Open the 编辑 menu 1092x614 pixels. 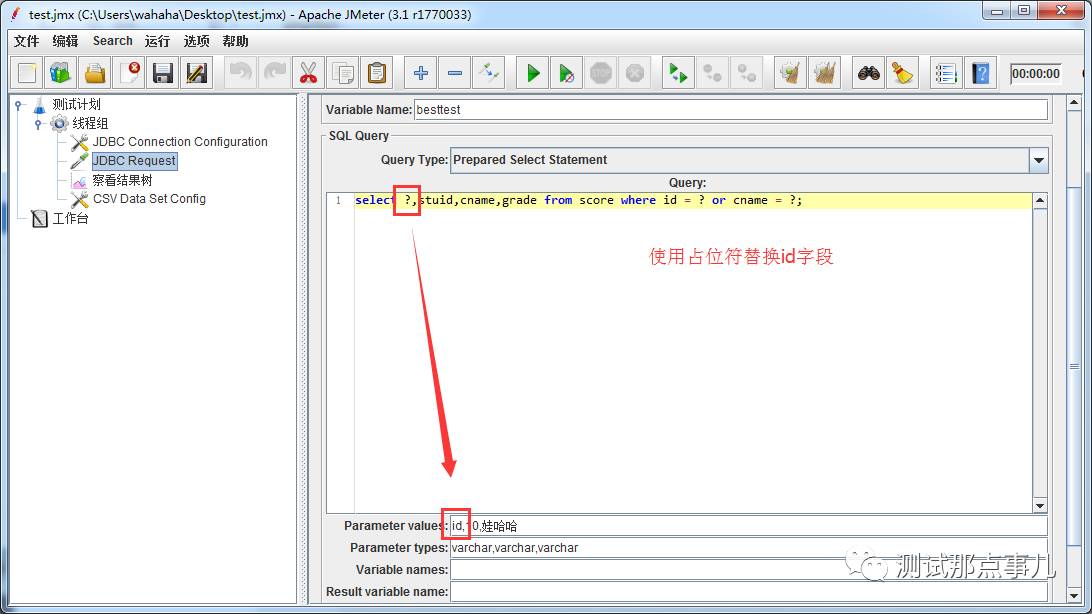point(65,41)
